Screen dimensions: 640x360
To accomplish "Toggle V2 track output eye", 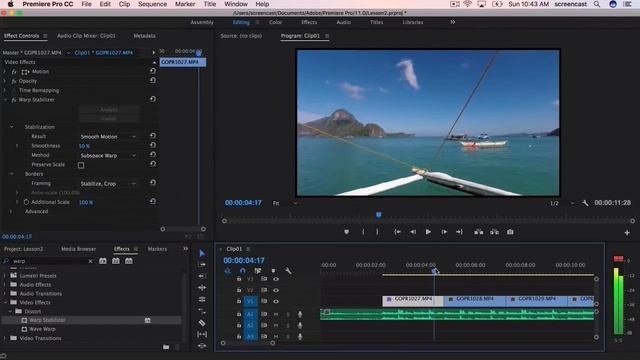I will coord(276,290).
